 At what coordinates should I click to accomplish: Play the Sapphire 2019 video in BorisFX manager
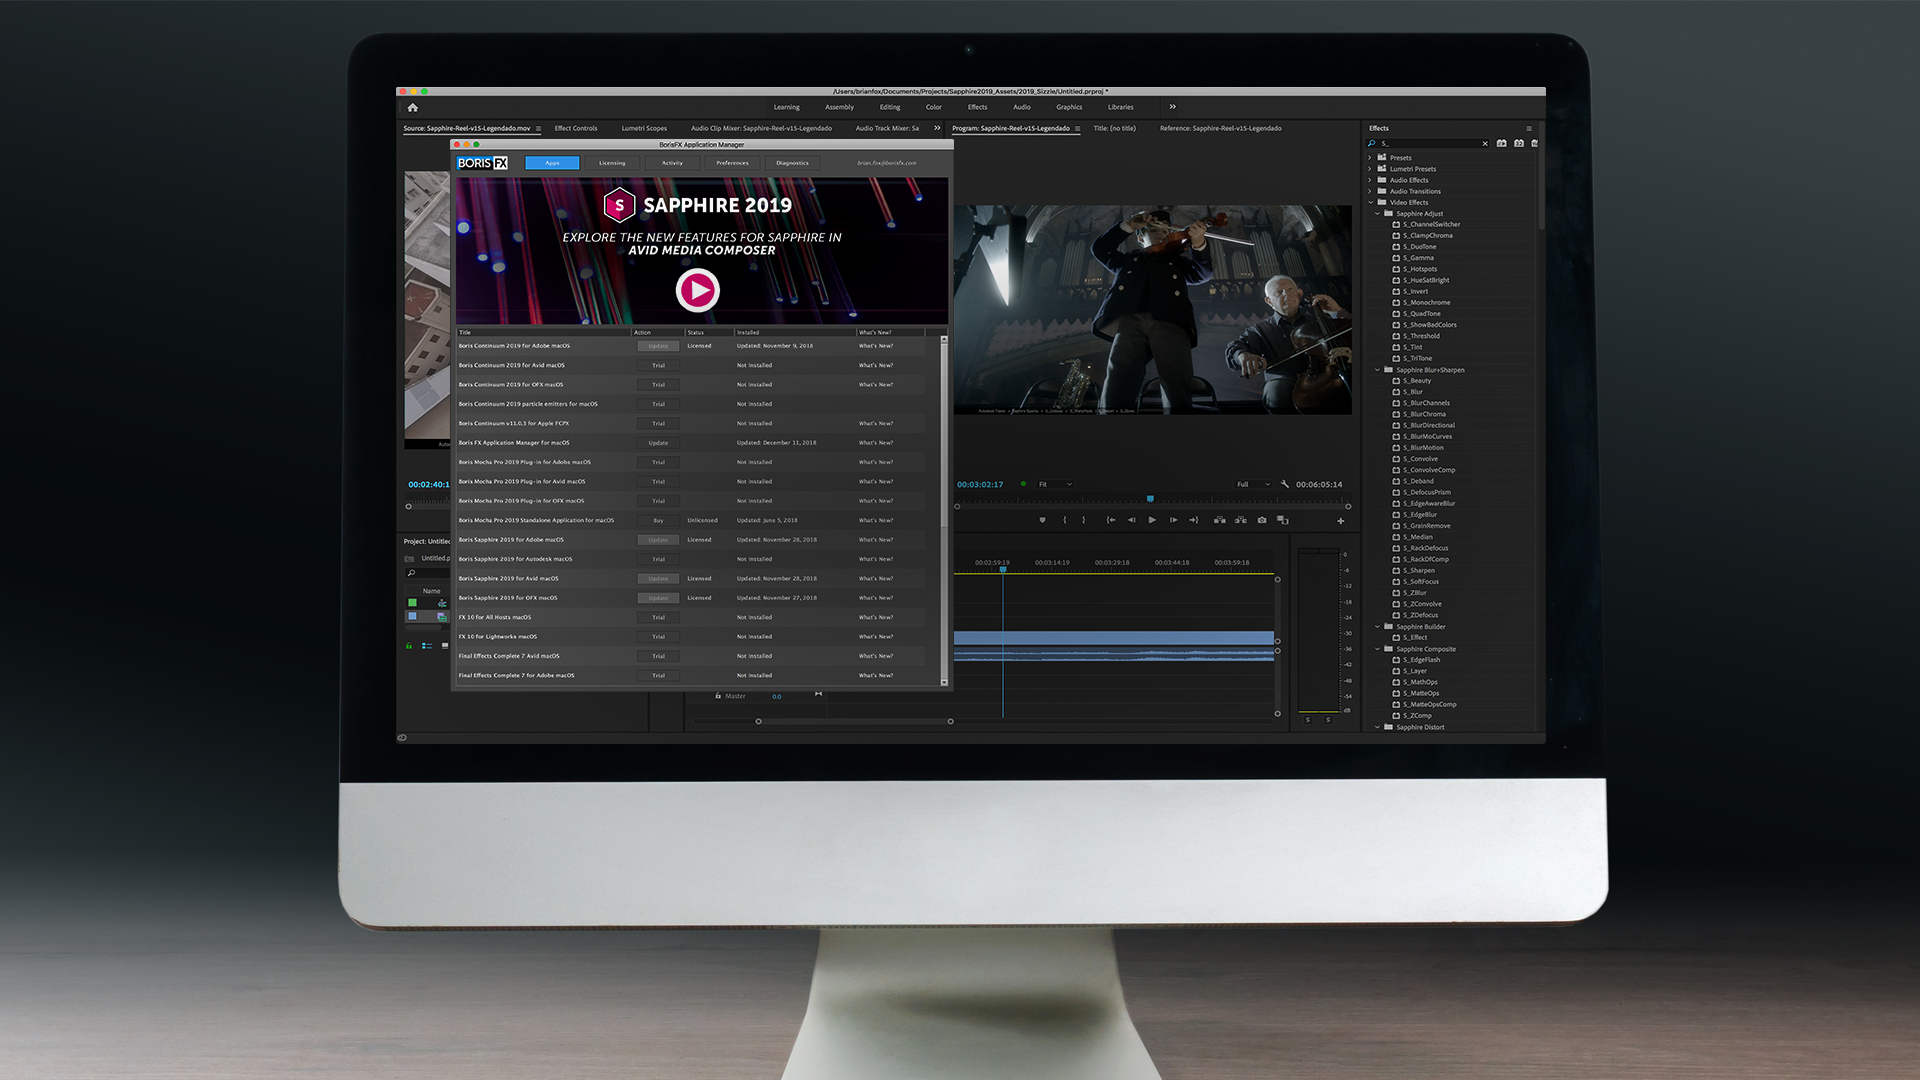point(698,291)
